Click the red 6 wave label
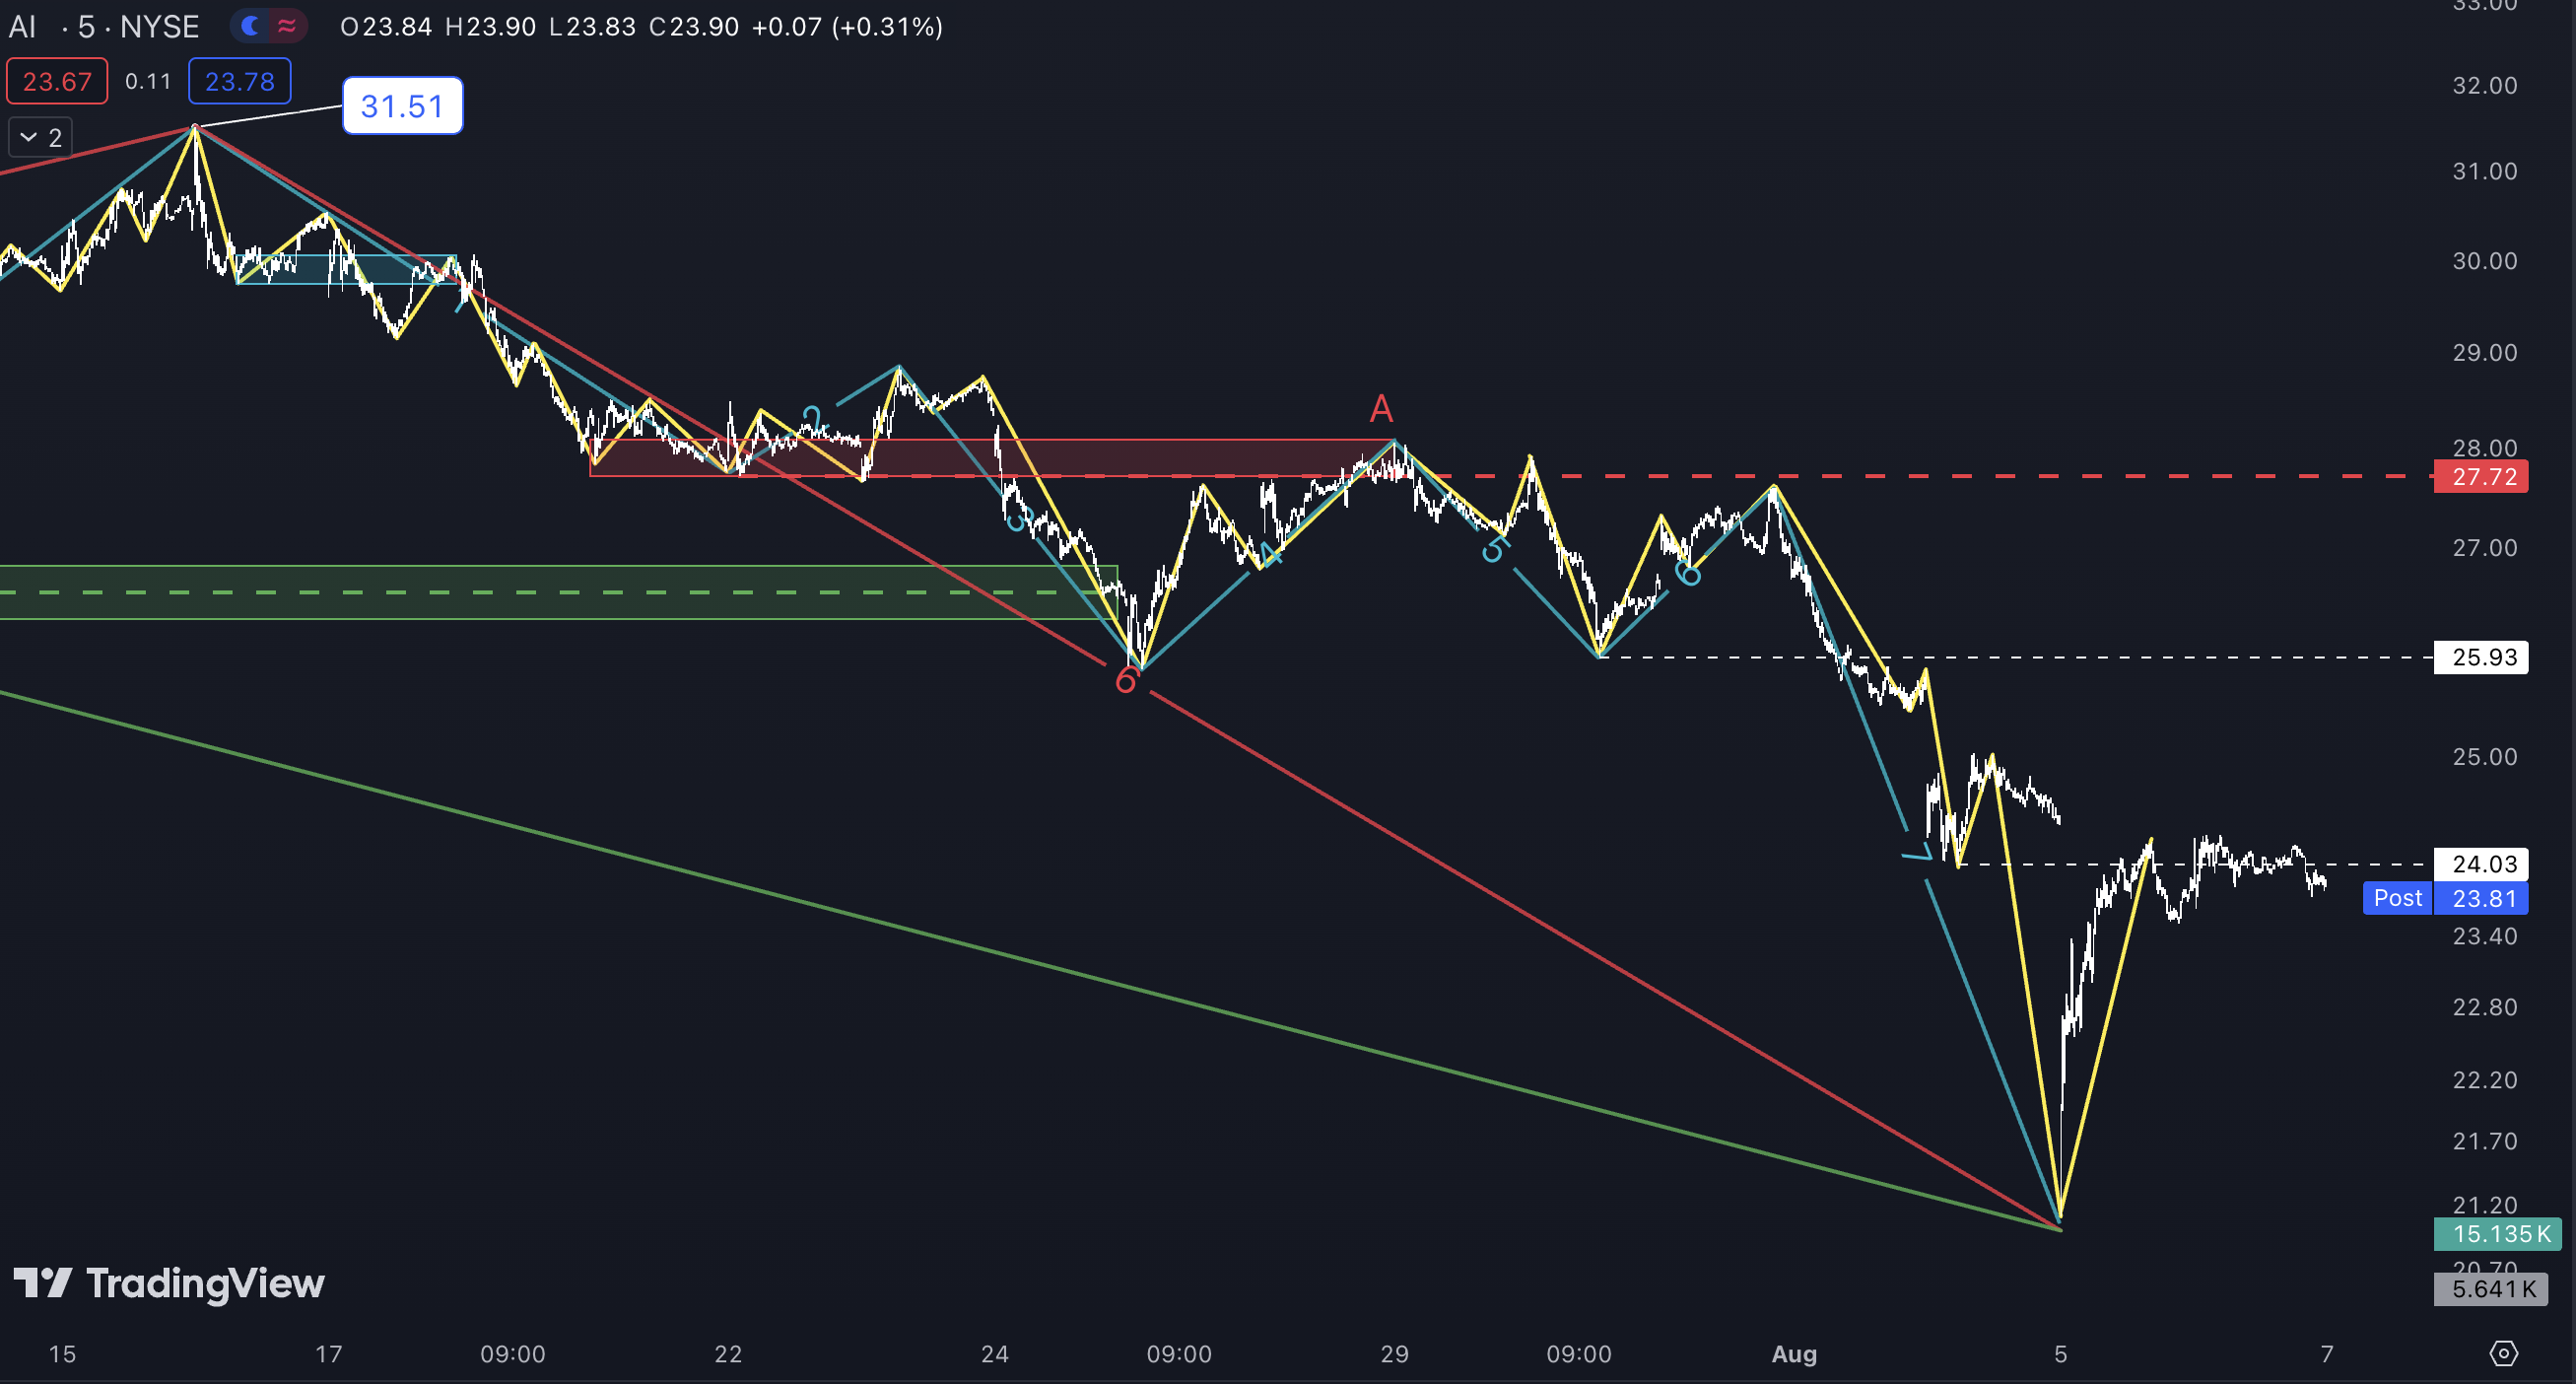 coord(1125,681)
